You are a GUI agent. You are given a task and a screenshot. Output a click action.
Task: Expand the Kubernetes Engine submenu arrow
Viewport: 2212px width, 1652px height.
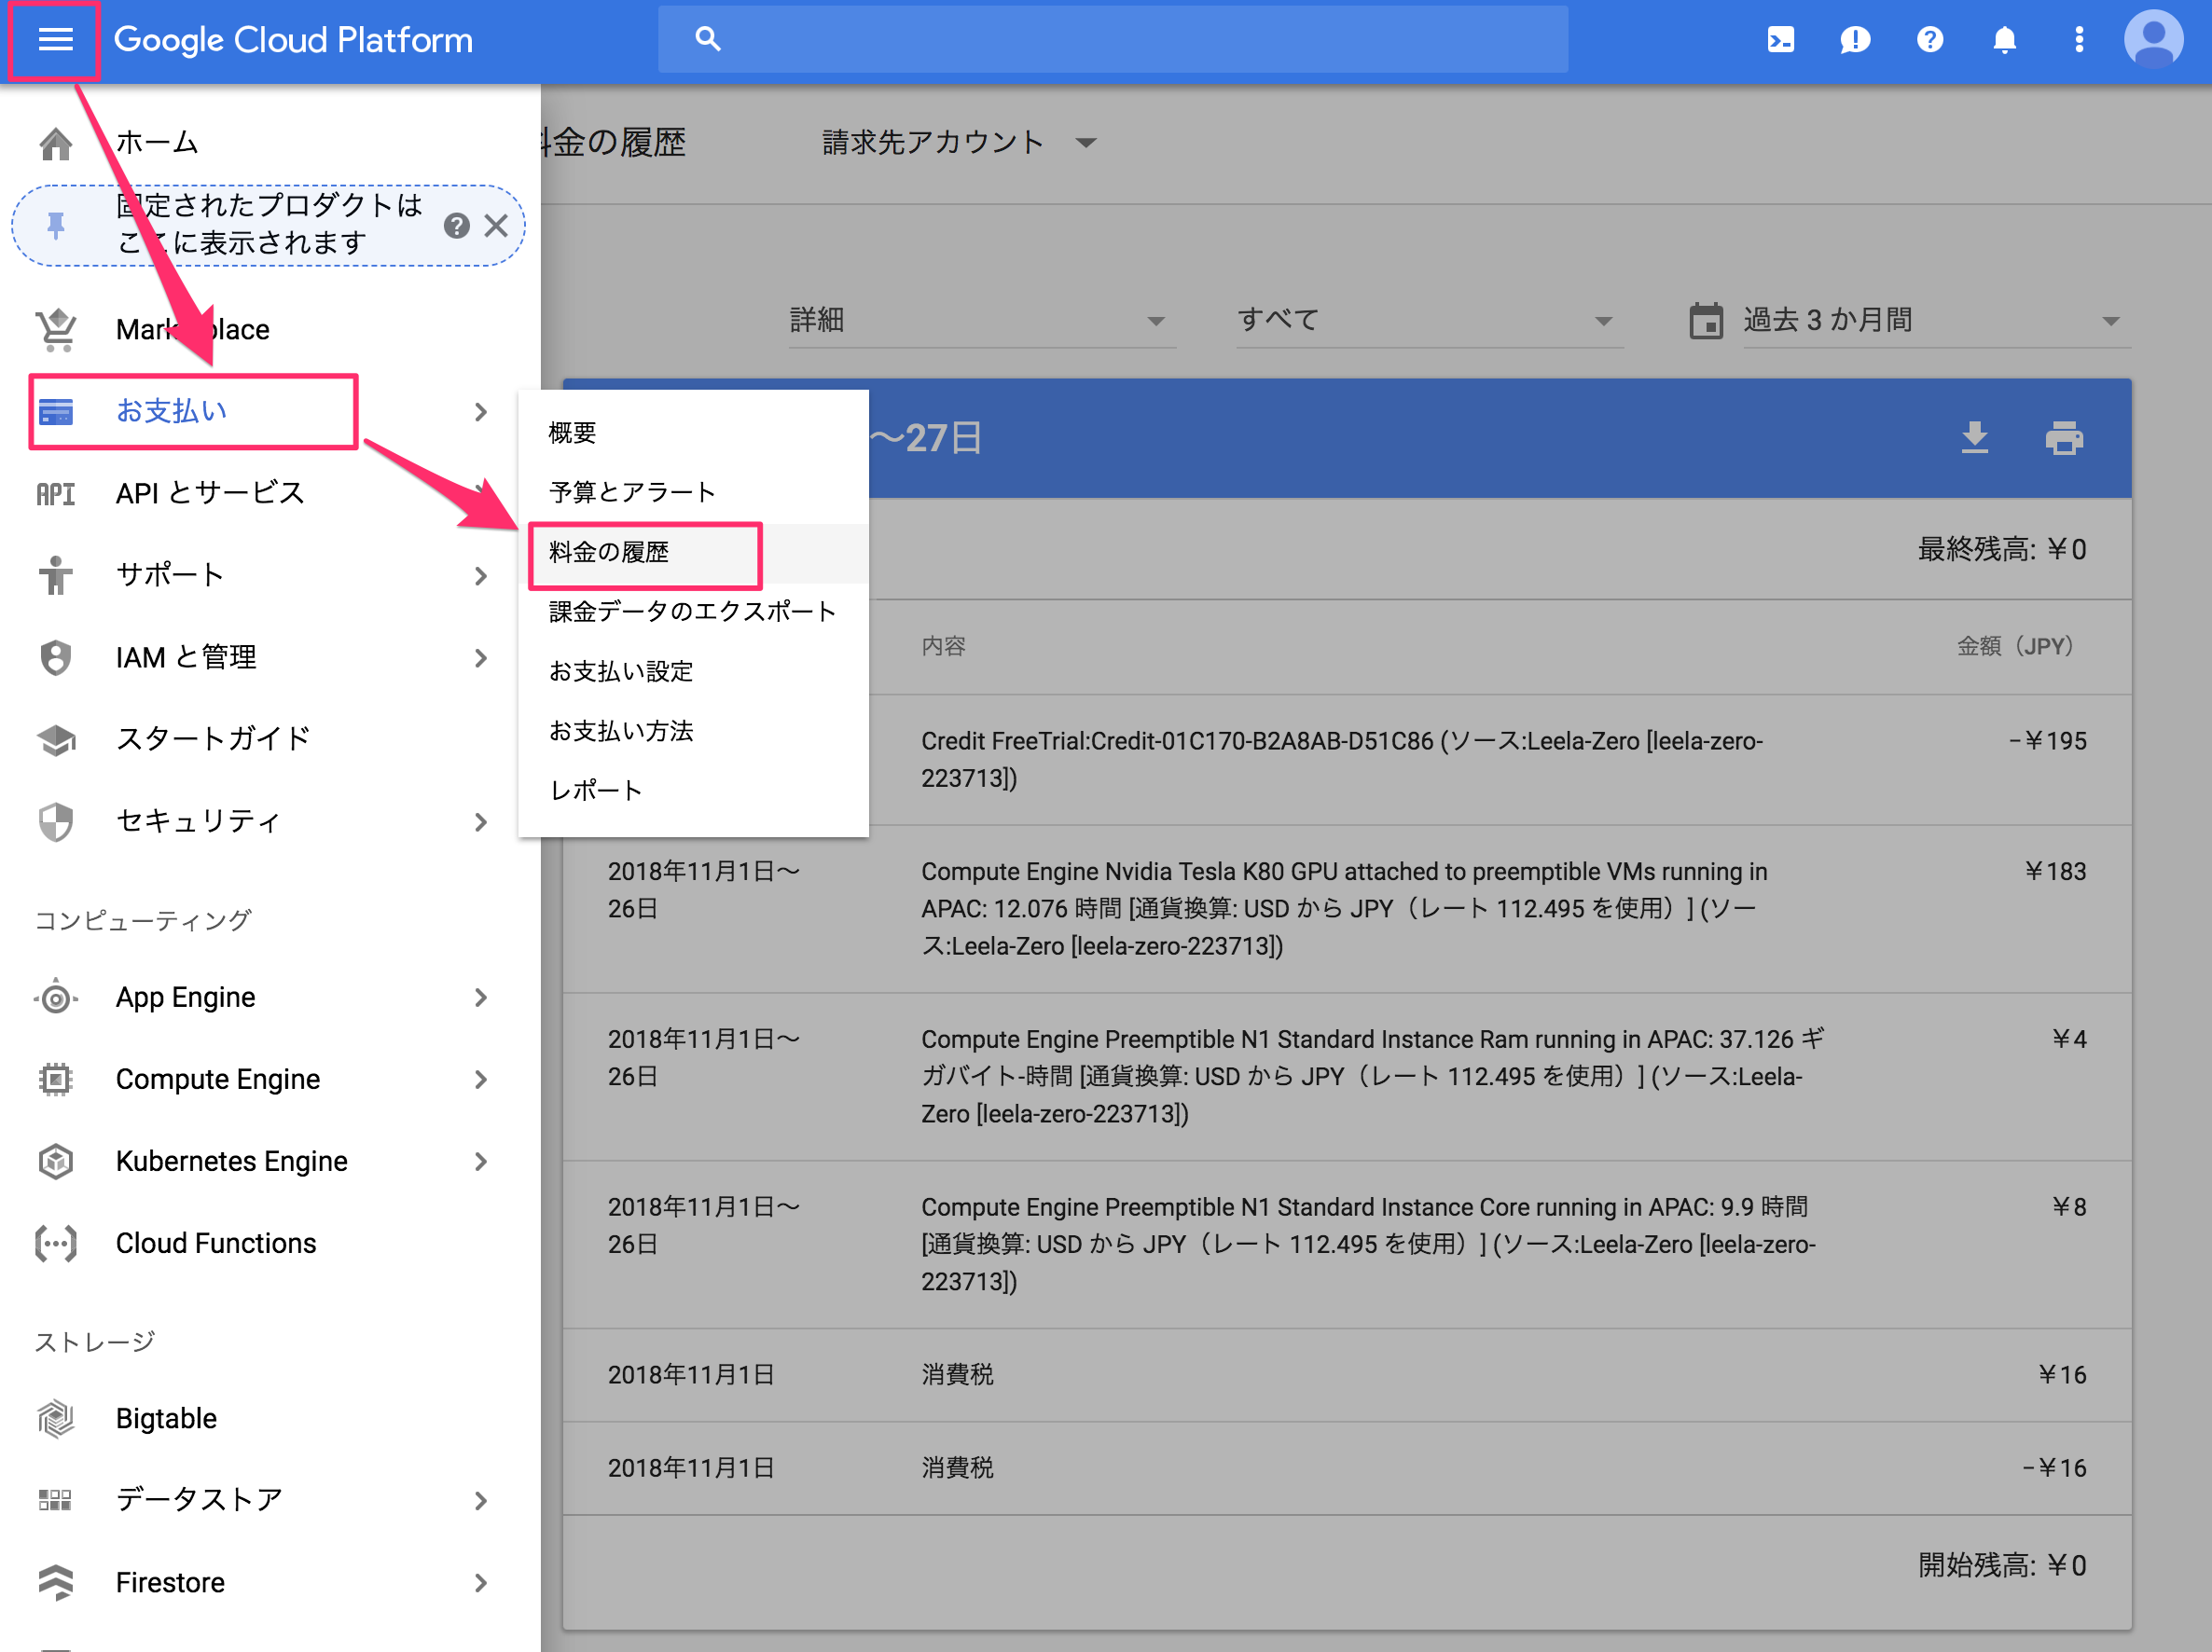(481, 1161)
